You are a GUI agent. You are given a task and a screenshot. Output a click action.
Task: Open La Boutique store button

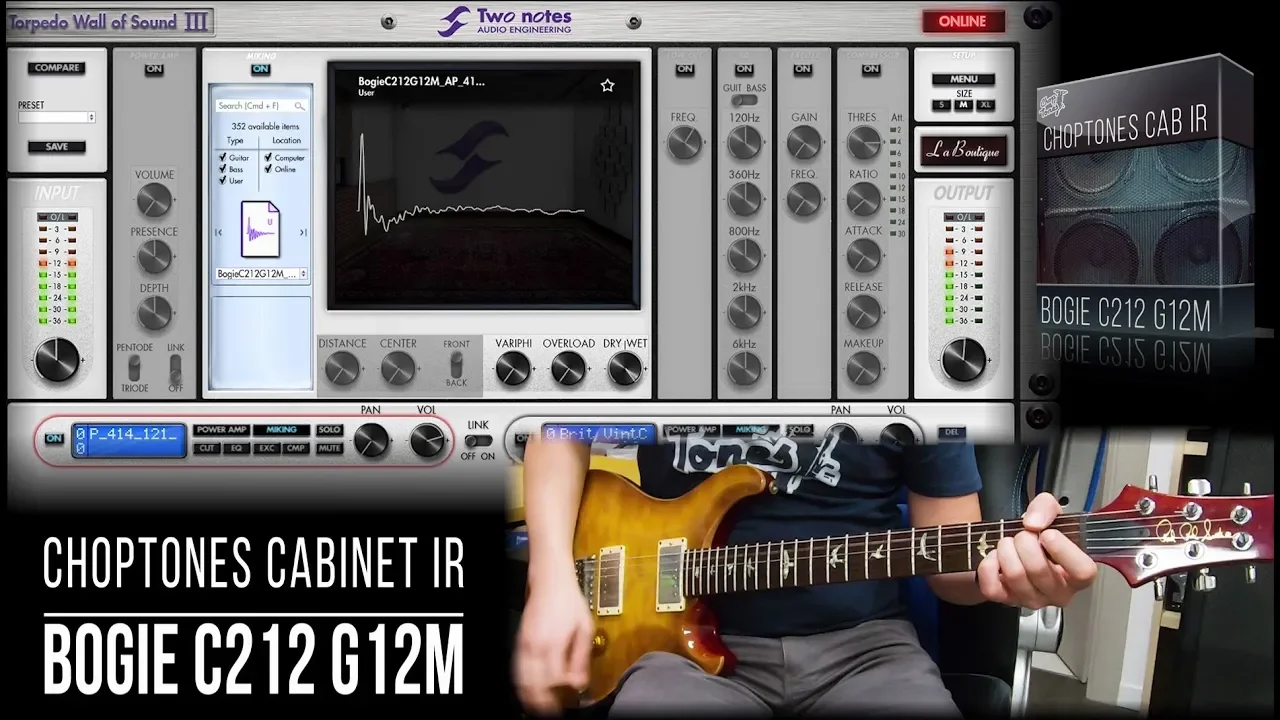[x=963, y=151]
